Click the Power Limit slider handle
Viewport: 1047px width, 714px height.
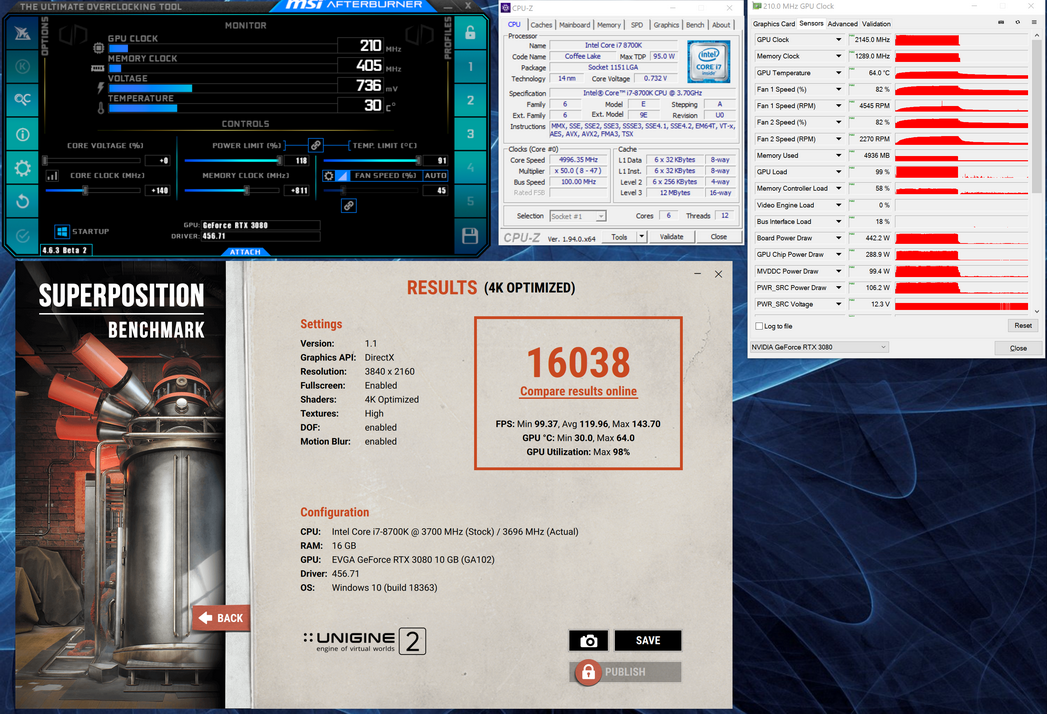[x=279, y=160]
